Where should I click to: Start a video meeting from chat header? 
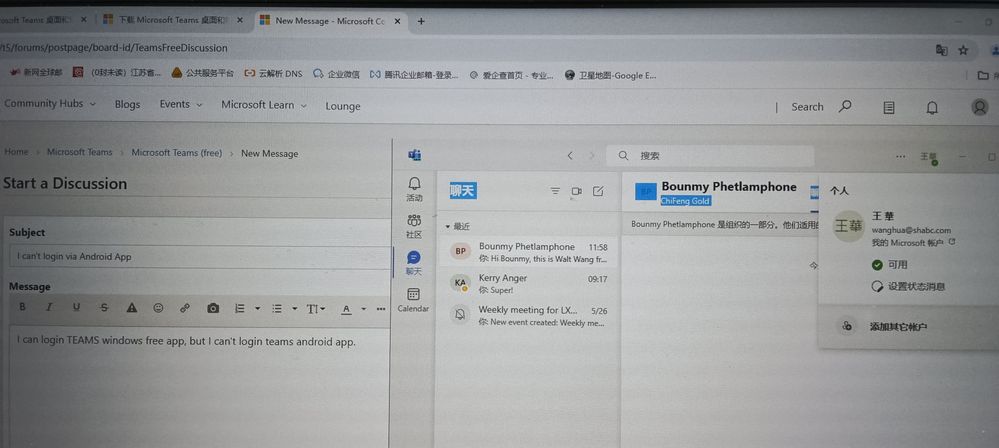tap(577, 191)
